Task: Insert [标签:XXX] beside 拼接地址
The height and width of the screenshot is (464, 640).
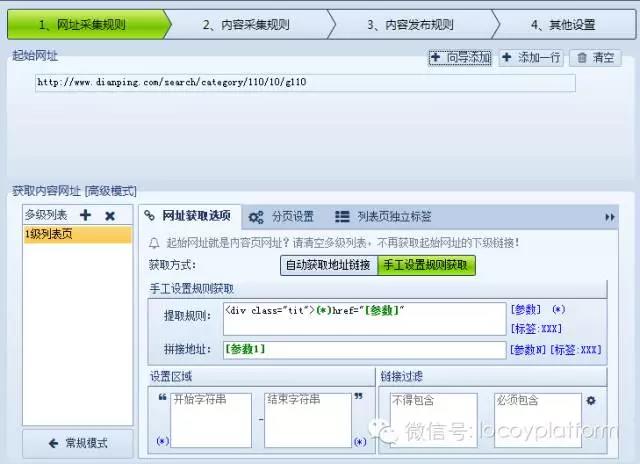Action: click(576, 350)
